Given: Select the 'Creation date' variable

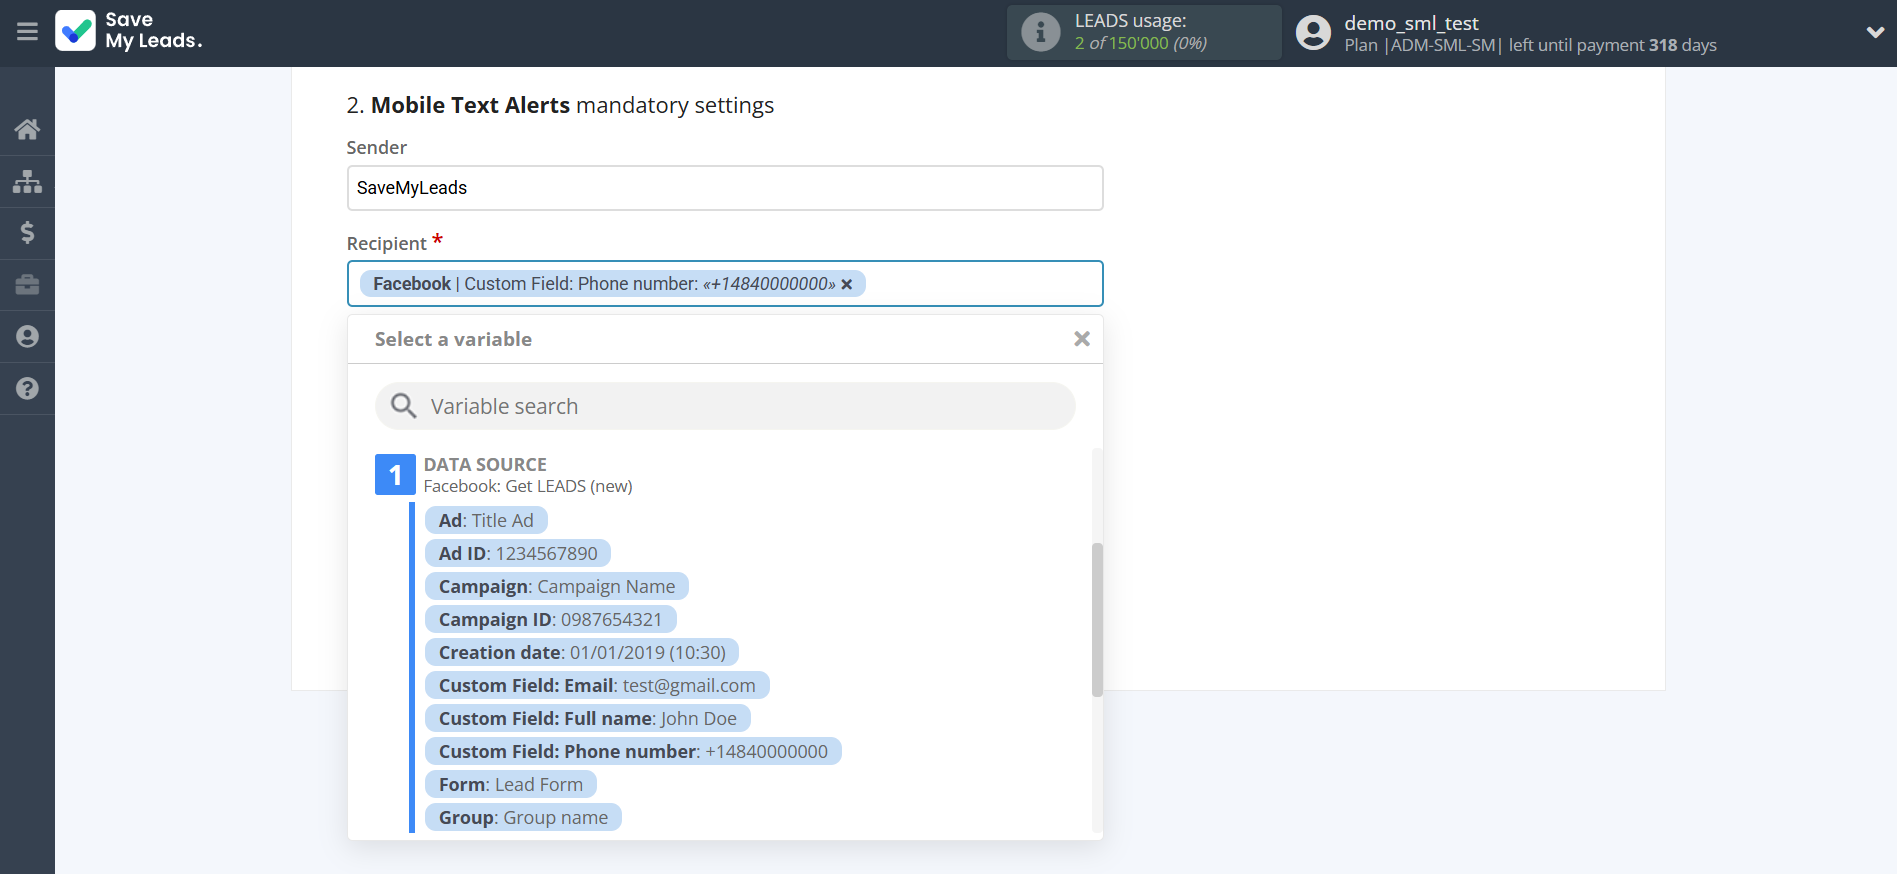Looking at the screenshot, I should tap(582, 652).
